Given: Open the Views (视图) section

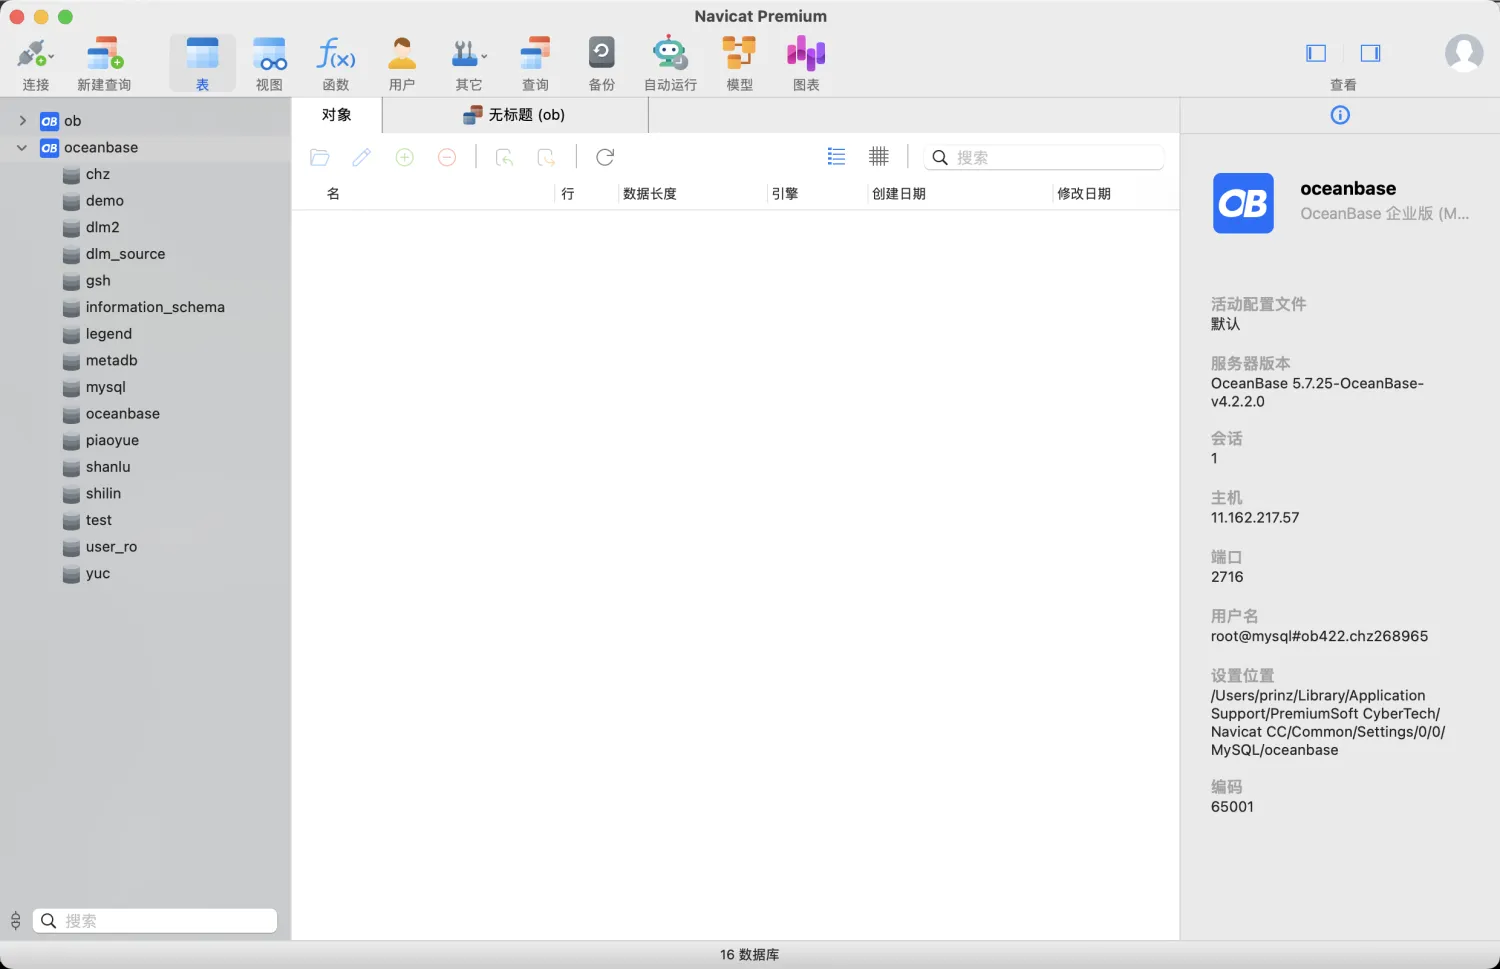Looking at the screenshot, I should pyautogui.click(x=269, y=54).
